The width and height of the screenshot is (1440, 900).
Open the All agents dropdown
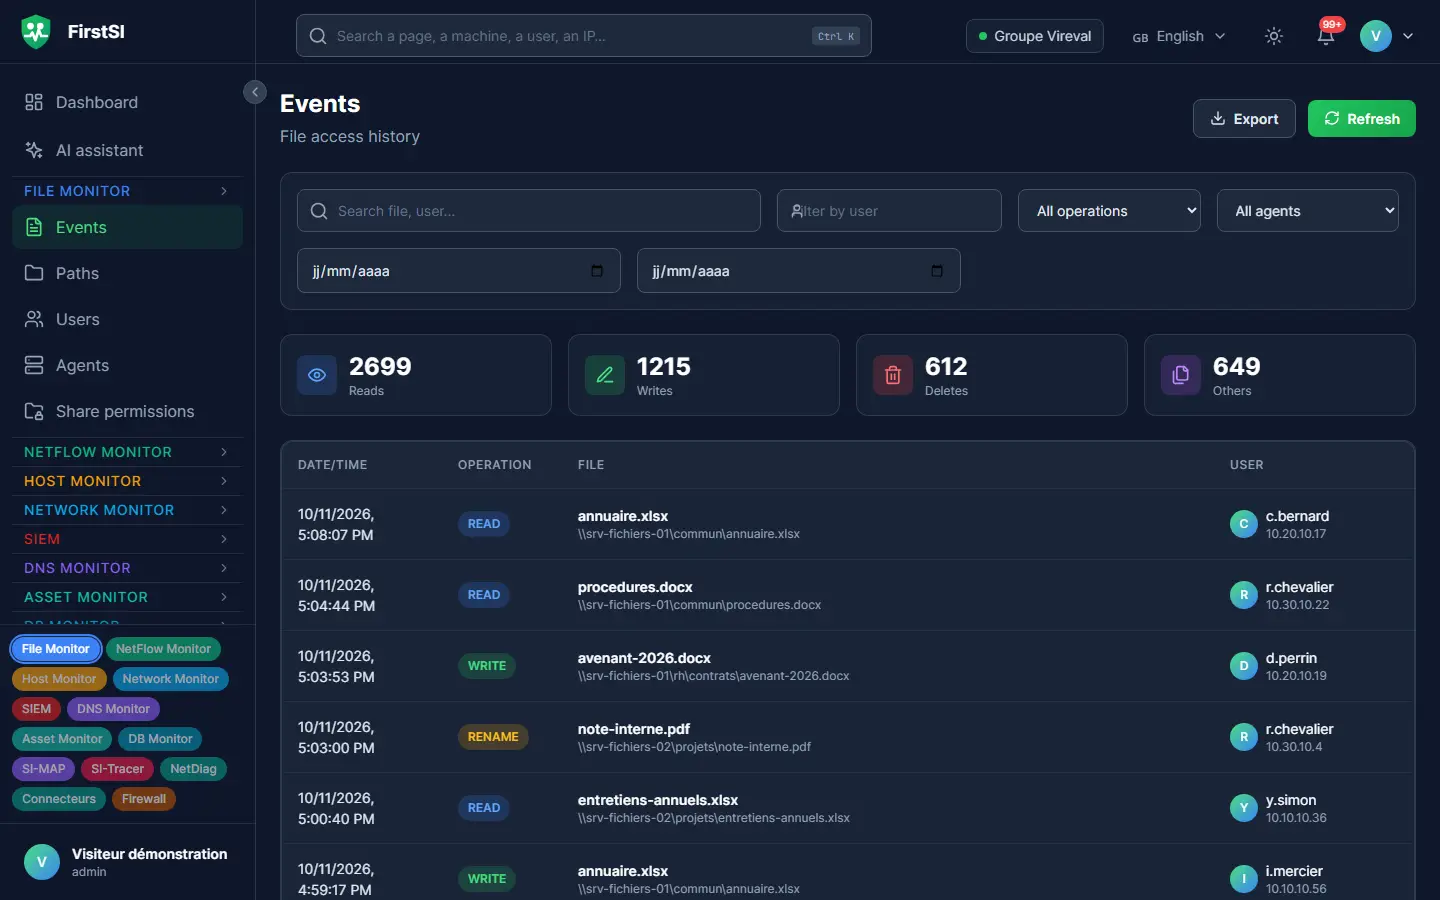[x=1308, y=211]
